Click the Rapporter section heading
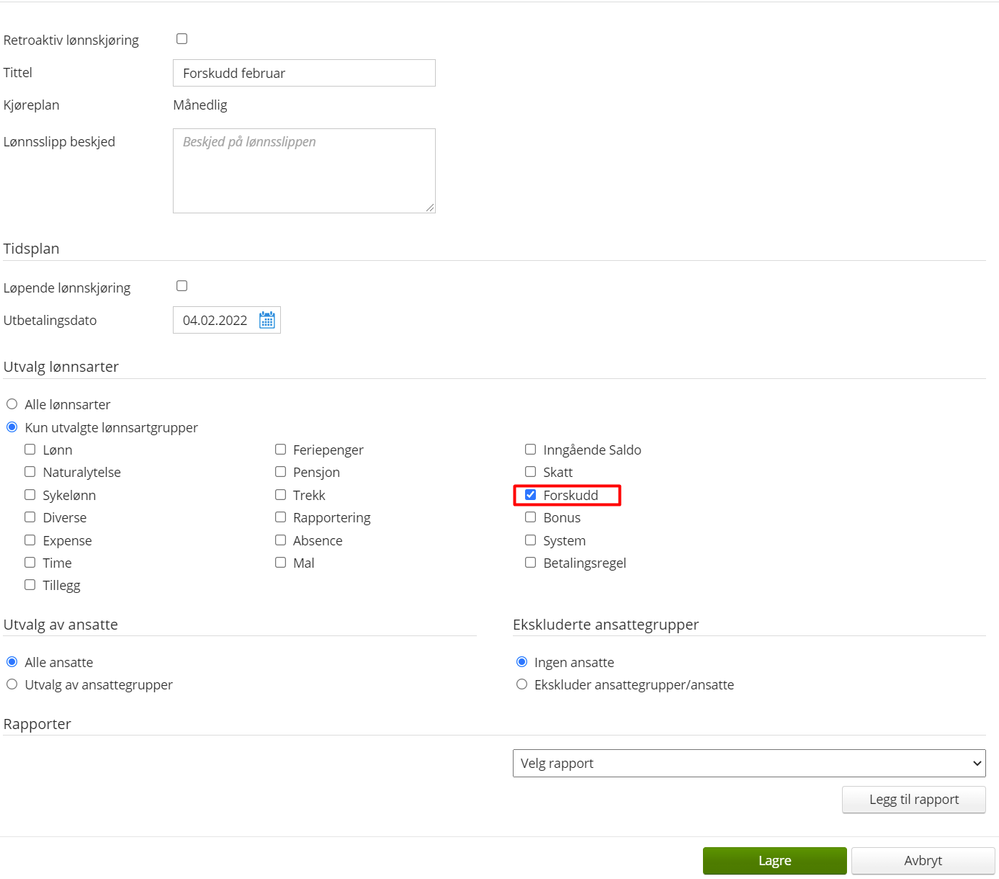 click(37, 724)
